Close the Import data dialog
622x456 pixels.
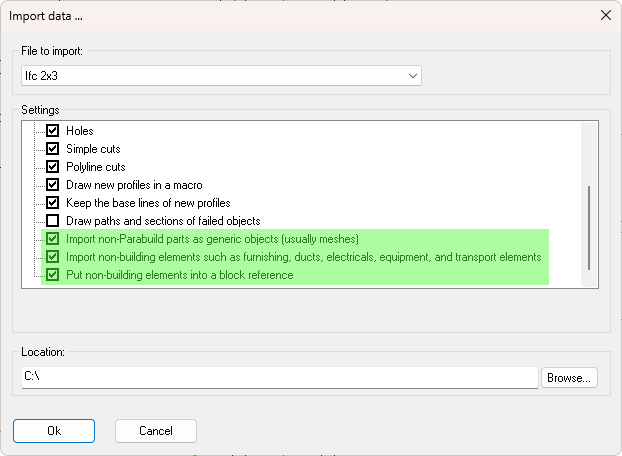(x=604, y=15)
